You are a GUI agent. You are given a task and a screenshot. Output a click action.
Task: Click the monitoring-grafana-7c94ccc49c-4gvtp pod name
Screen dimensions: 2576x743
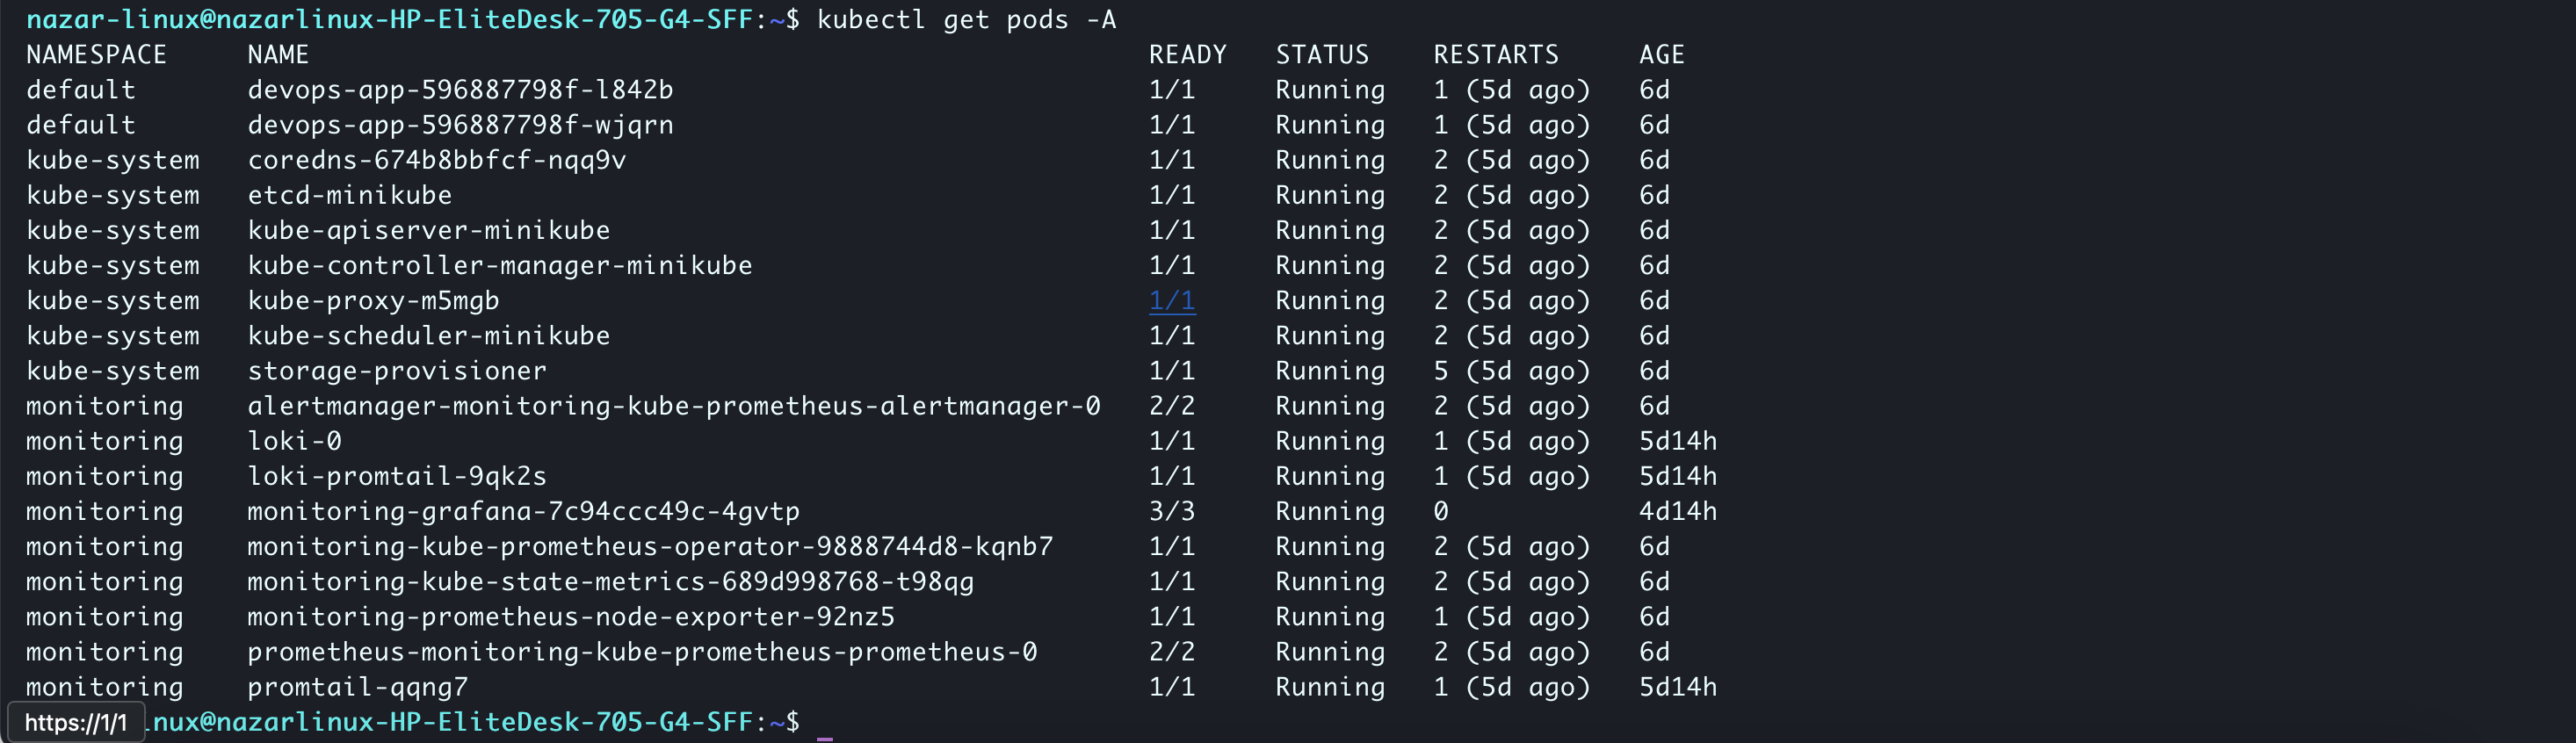523,511
